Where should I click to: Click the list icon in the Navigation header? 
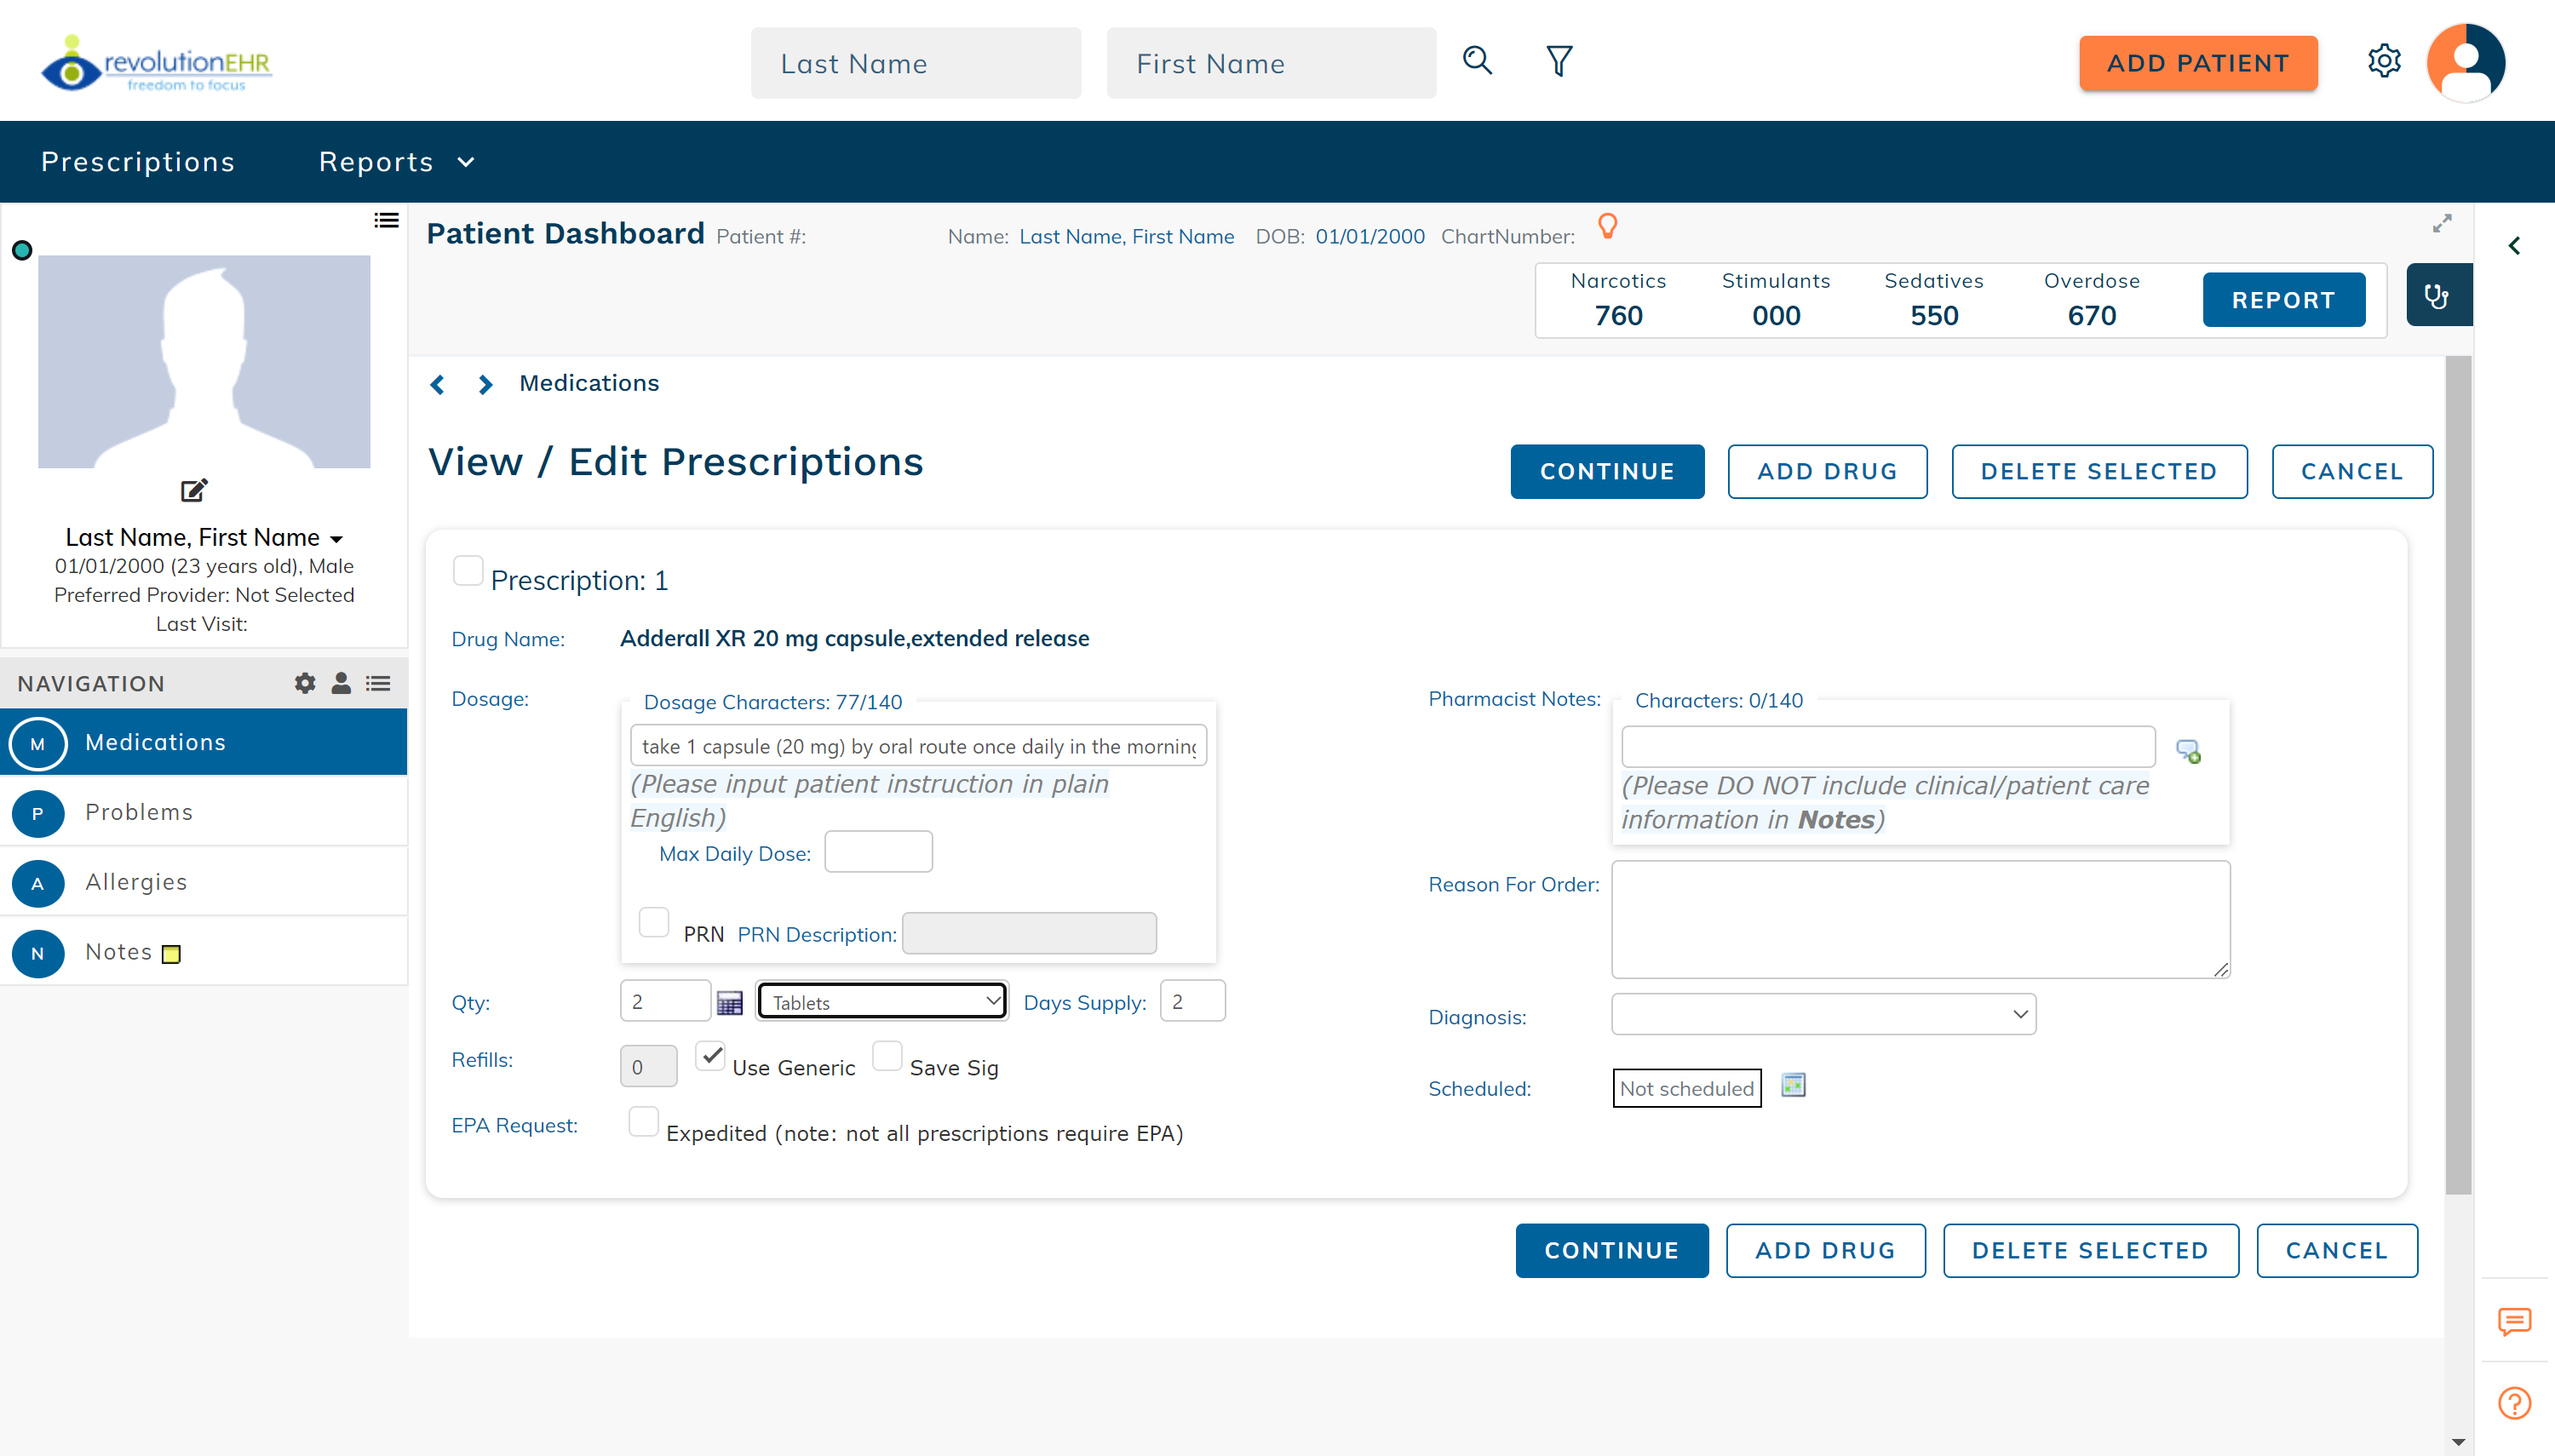pyautogui.click(x=378, y=683)
